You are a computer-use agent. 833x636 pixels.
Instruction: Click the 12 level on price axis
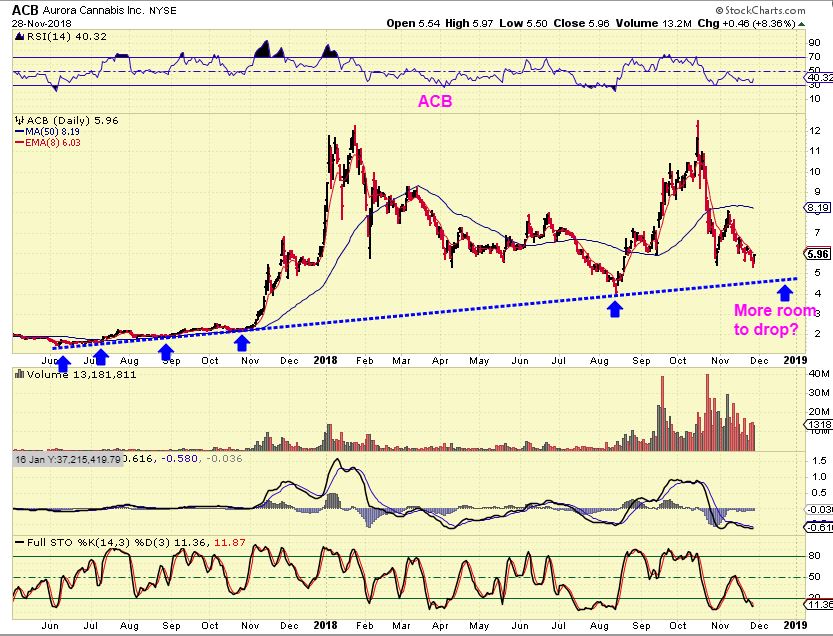814,130
